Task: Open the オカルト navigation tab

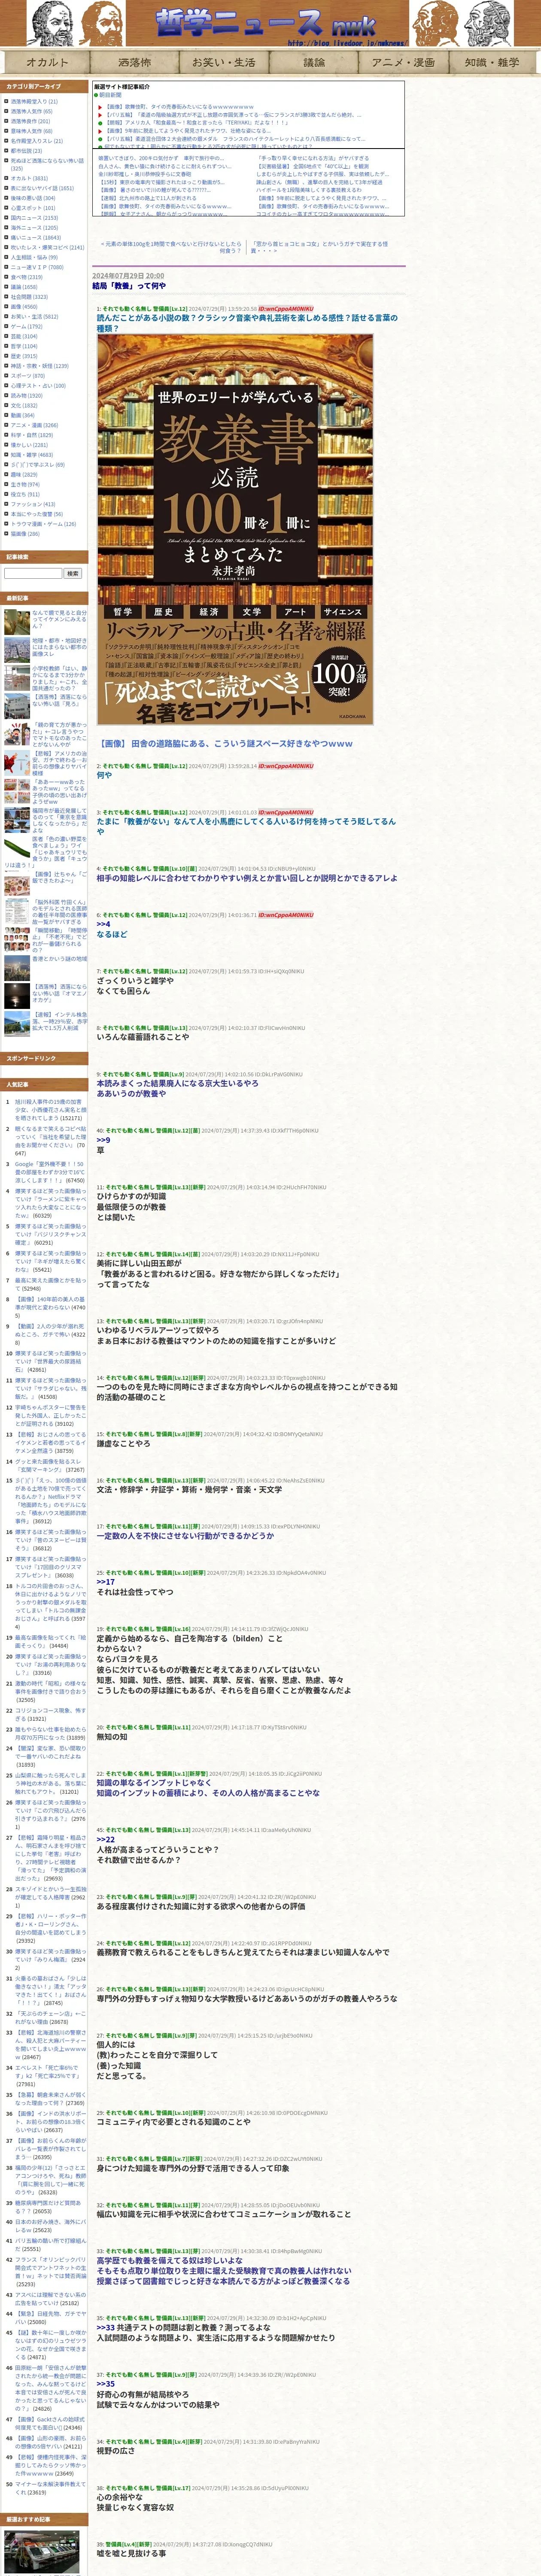Action: pos(47,62)
